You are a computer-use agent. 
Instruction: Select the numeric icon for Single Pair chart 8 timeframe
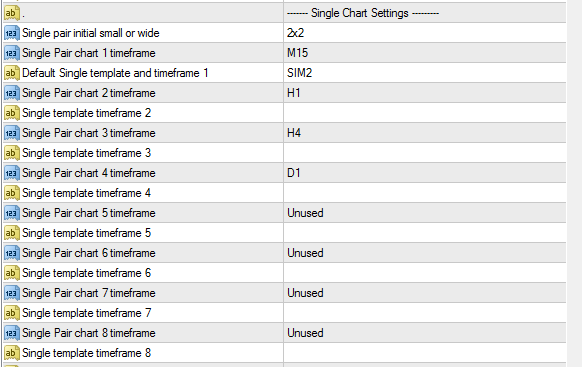pos(11,333)
